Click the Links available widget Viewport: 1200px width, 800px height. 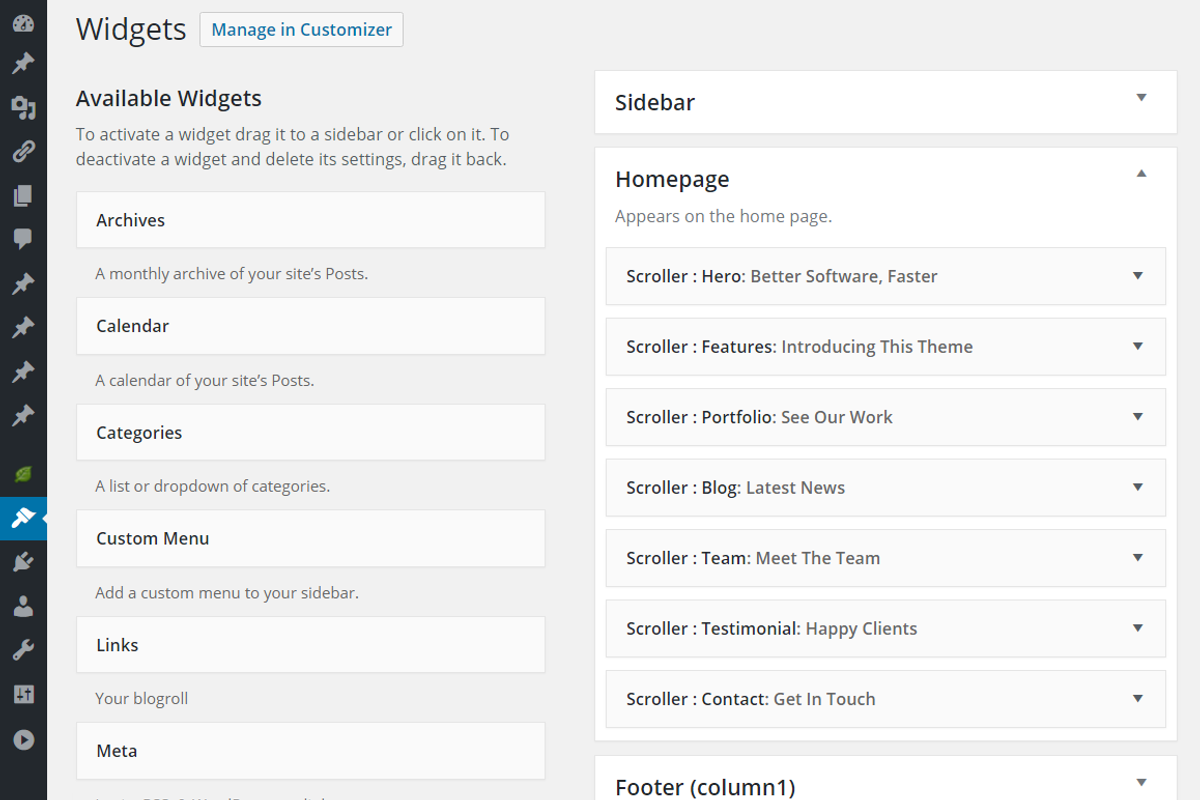[x=311, y=645]
